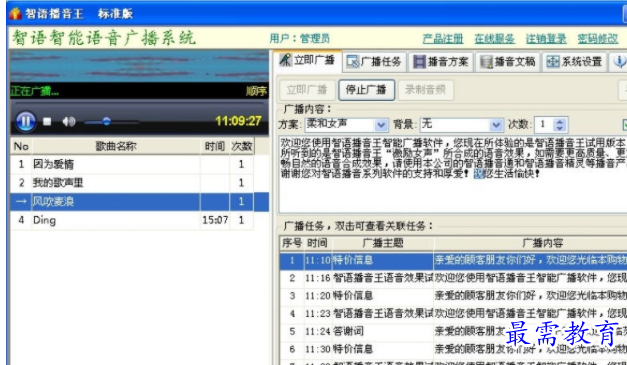Image resolution: width=627 pixels, height=365 pixels.
Task: Click the 次数 column header in playlist
Action: [x=242, y=146]
